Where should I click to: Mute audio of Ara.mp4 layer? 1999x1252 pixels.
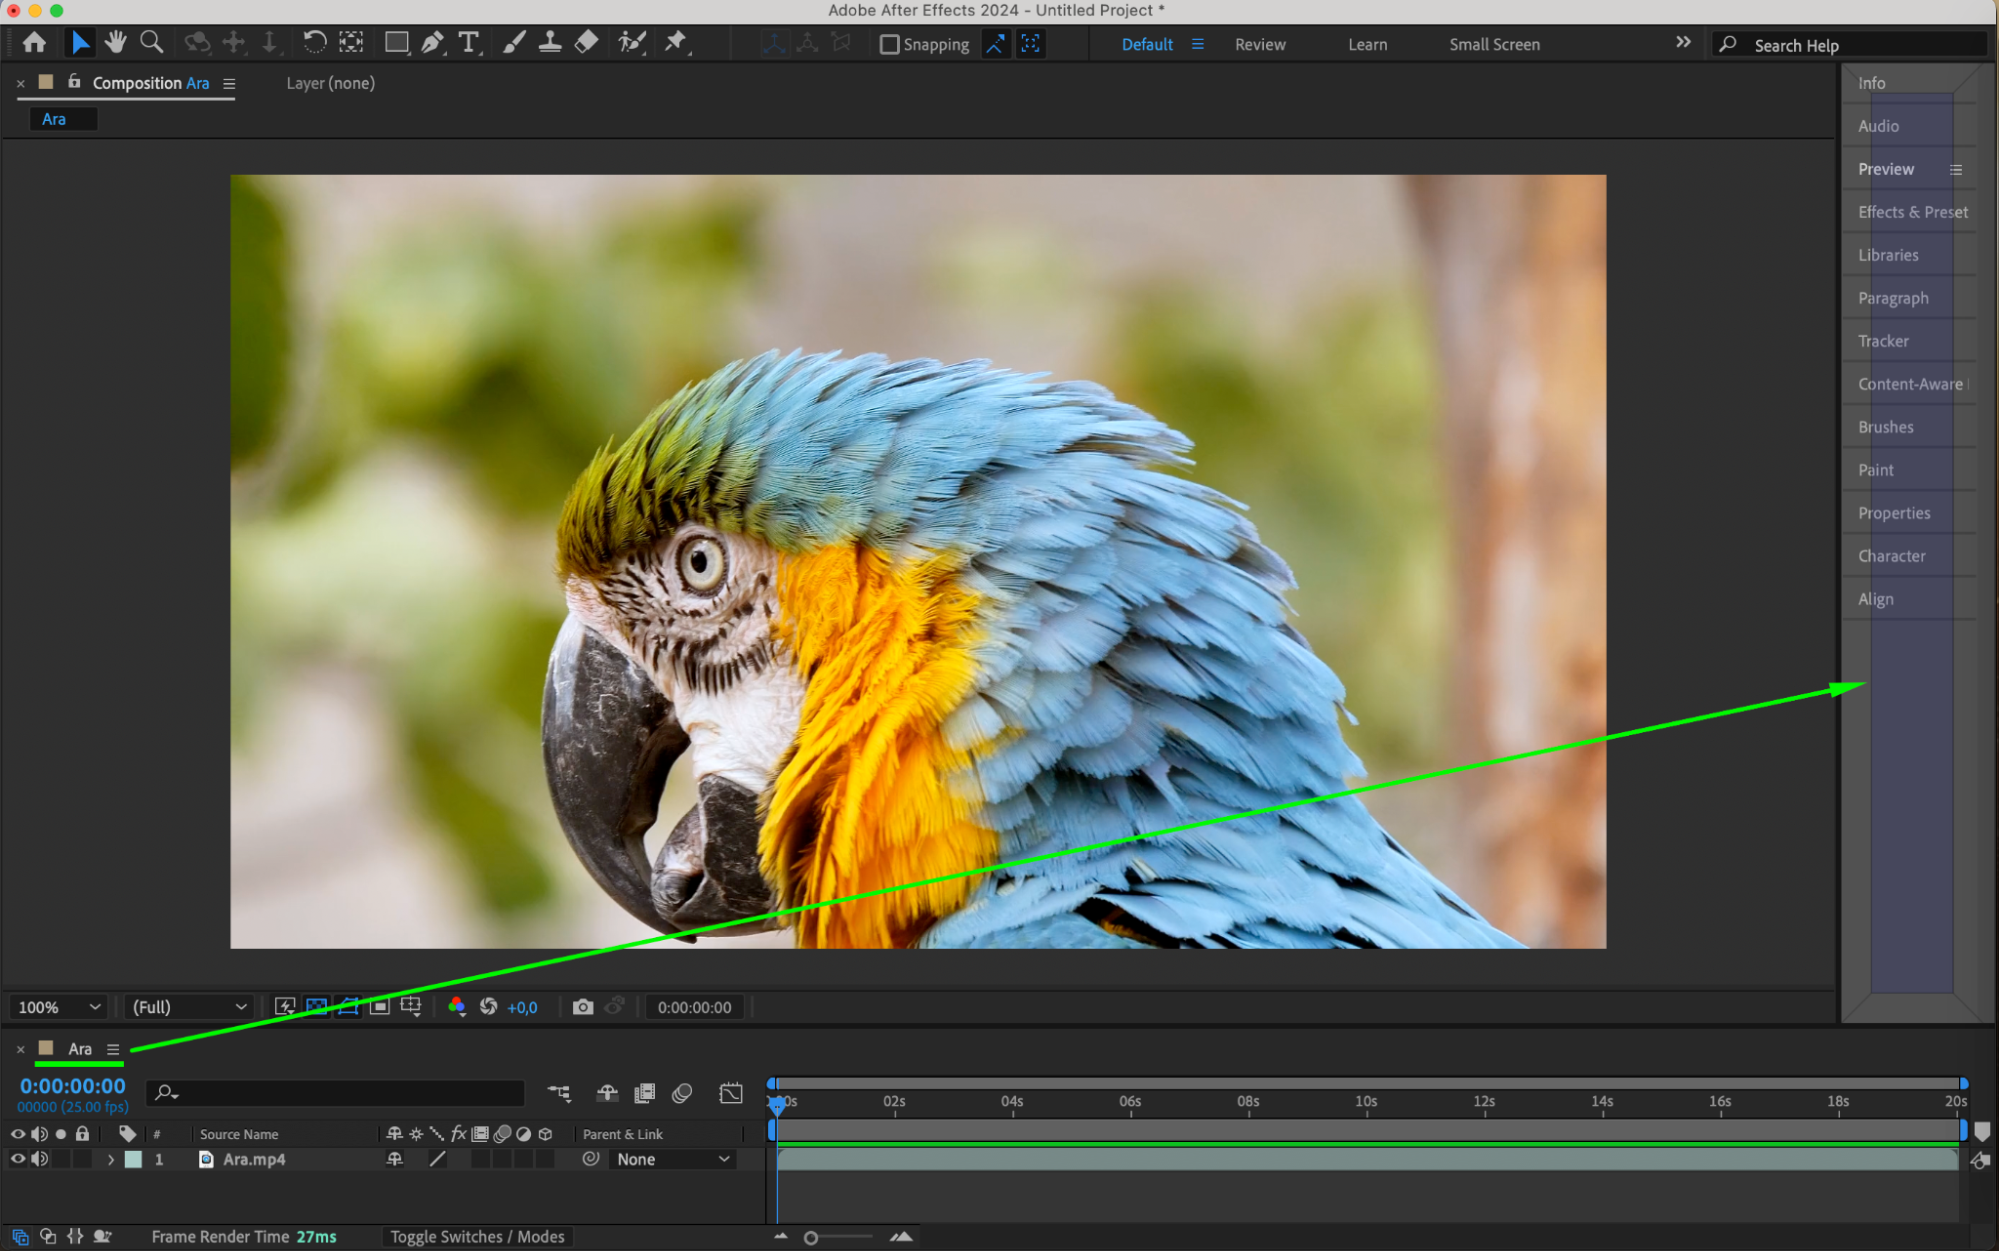39,1159
